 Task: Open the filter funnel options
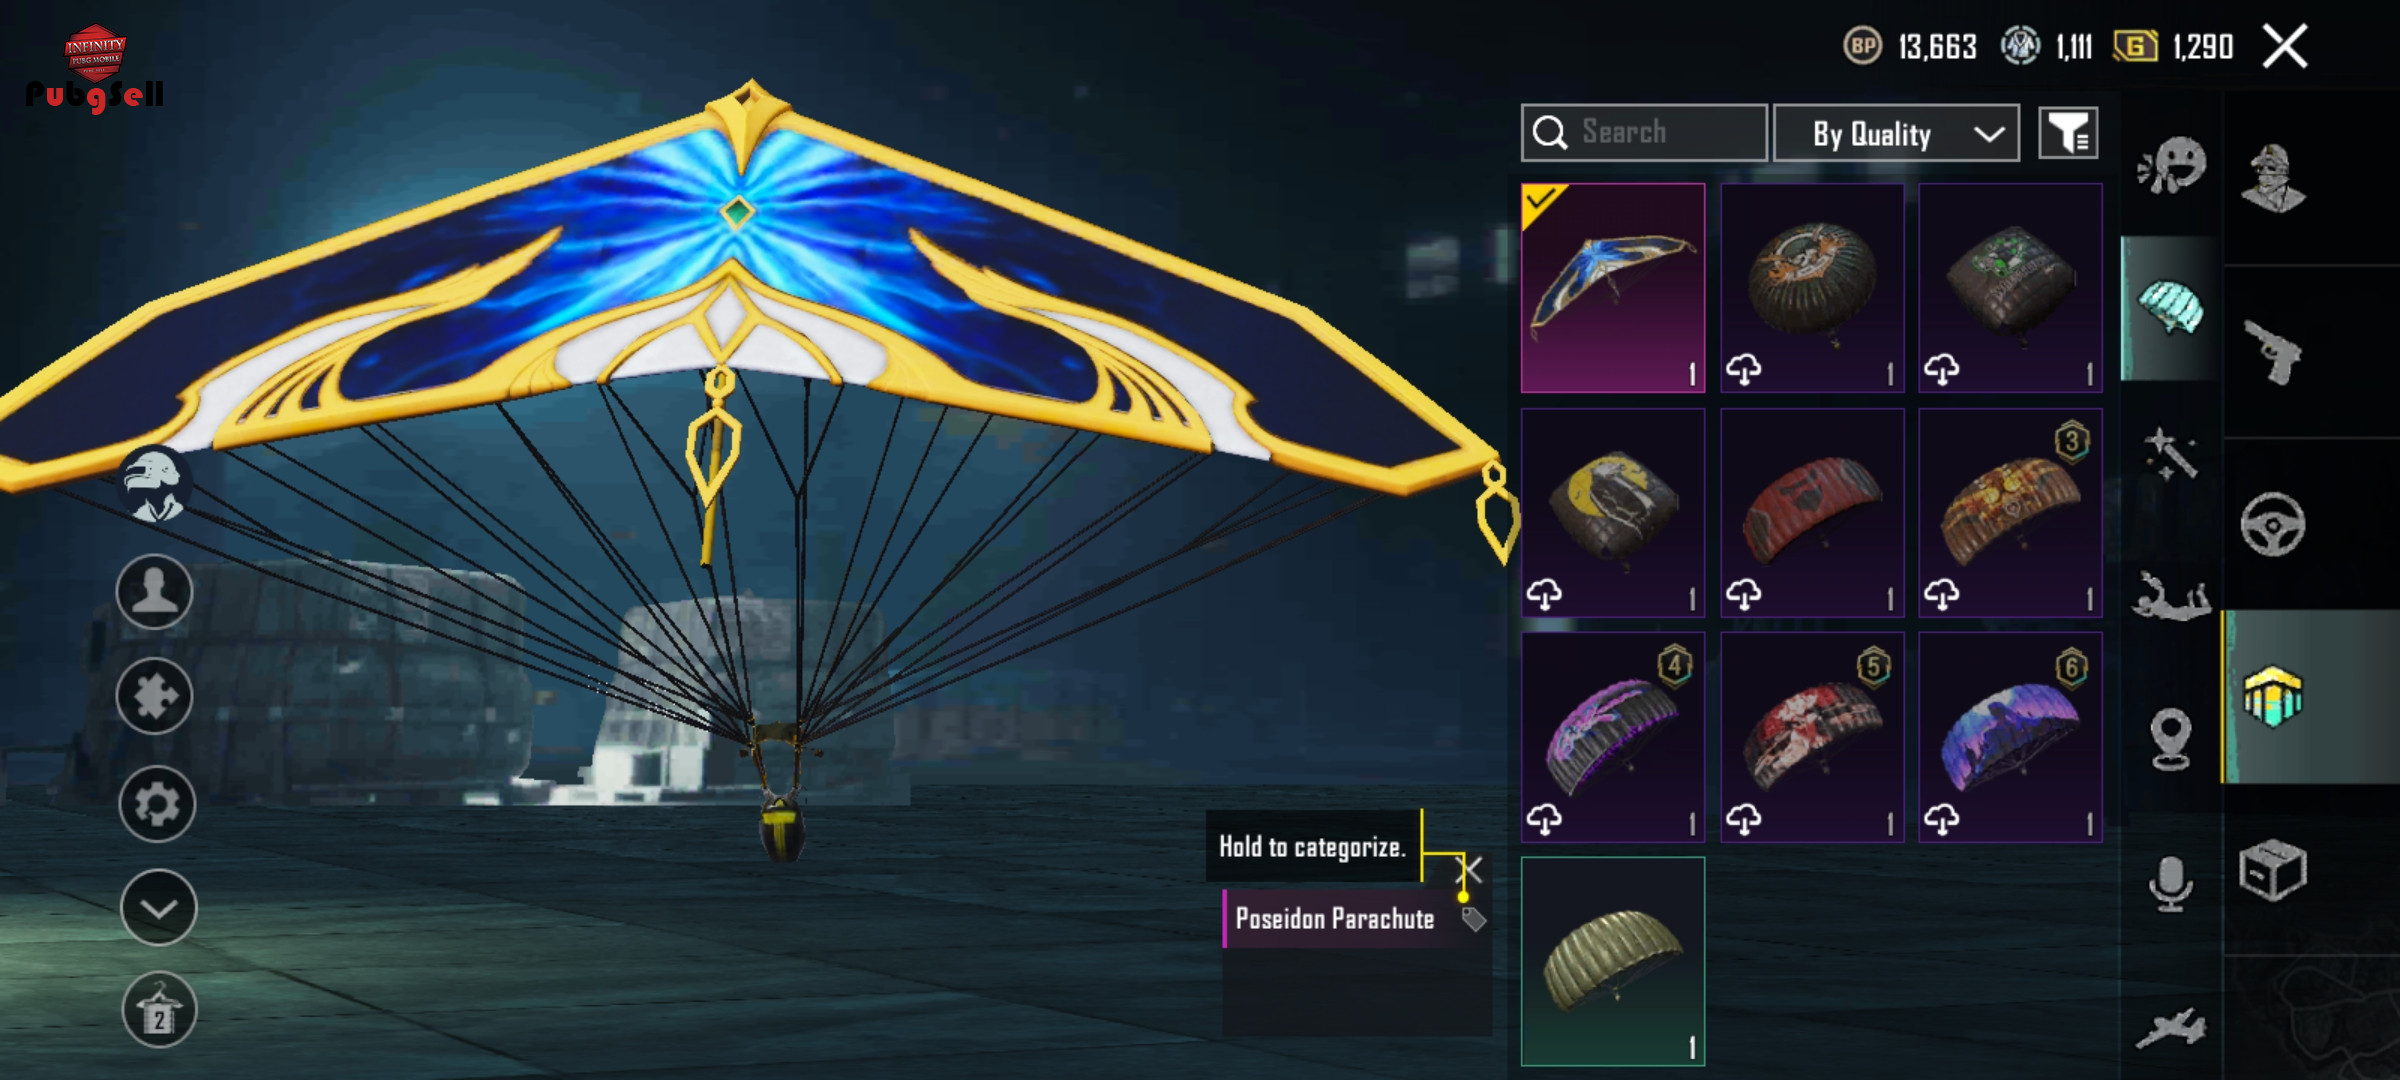[2069, 133]
